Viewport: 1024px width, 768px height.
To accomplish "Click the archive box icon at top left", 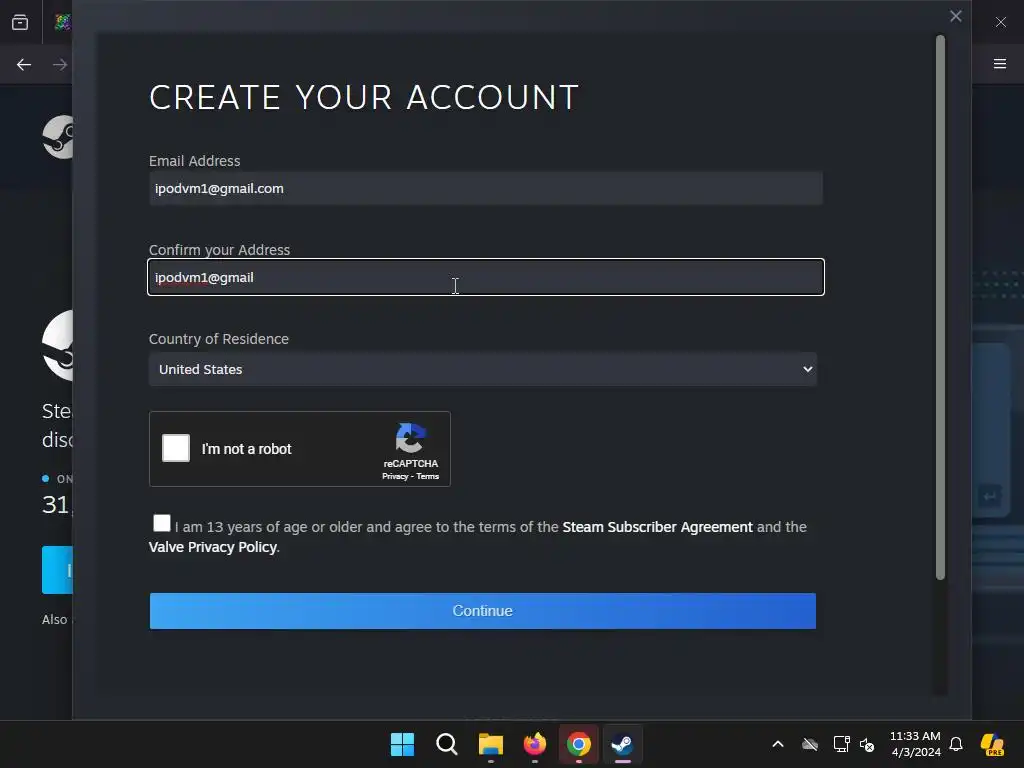I will pyautogui.click(x=20, y=22).
